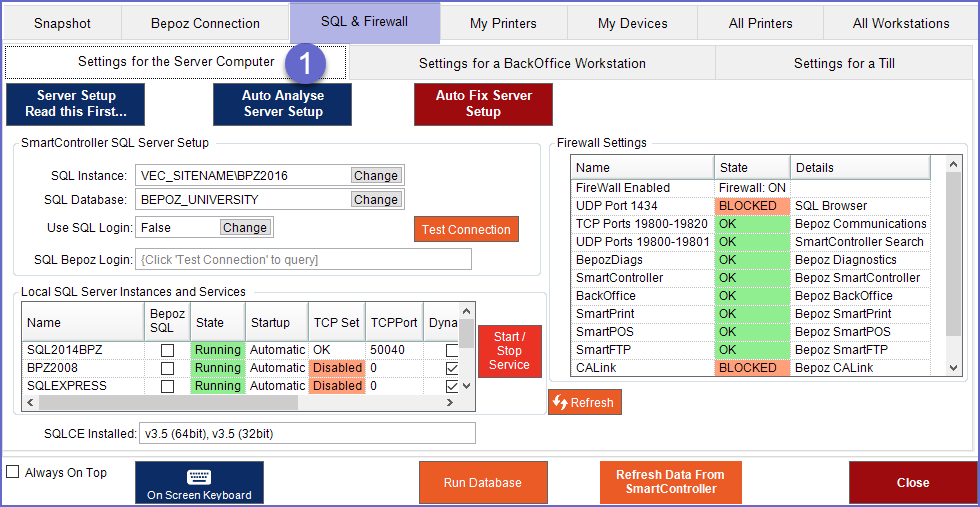Click the Refresh firewall settings button
This screenshot has height=507, width=980.
click(585, 402)
